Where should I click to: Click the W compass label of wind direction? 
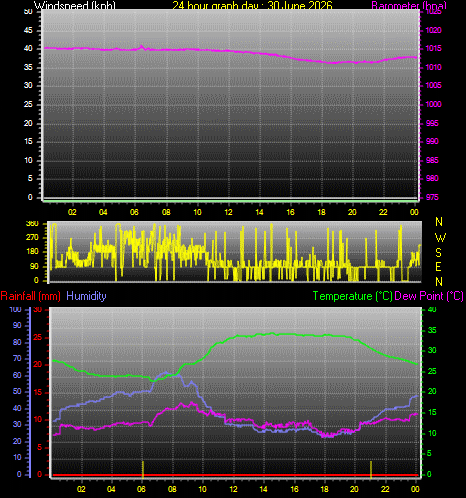coord(440,238)
